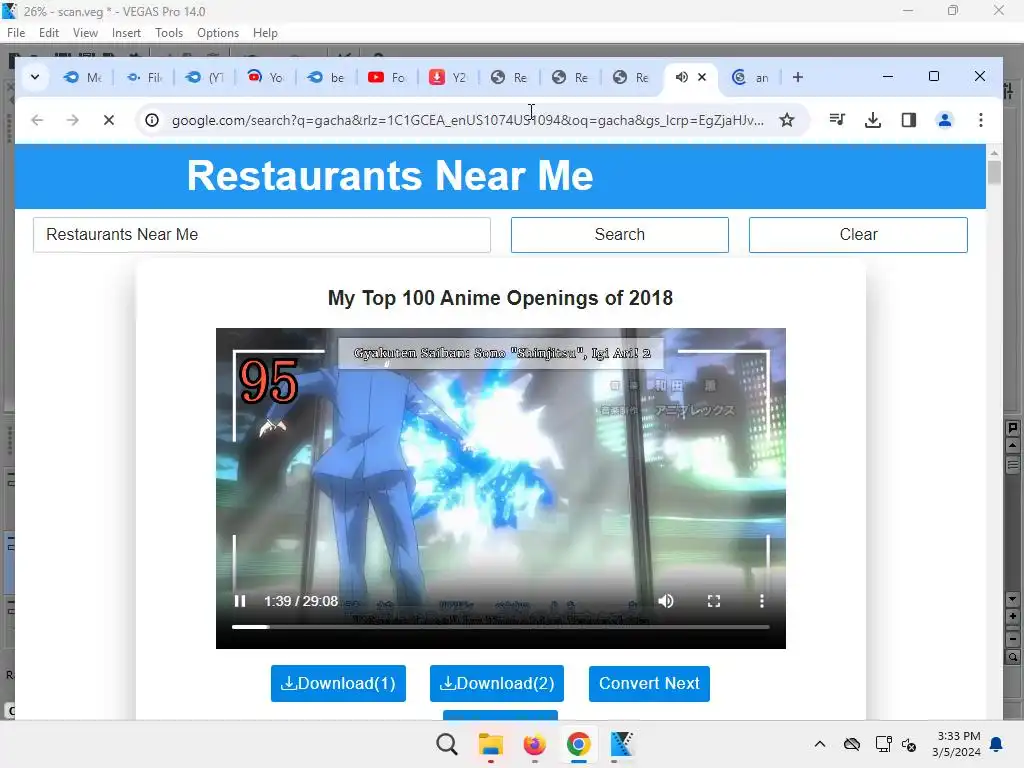Open the Edit menu in VEGAS Pro

tap(48, 33)
